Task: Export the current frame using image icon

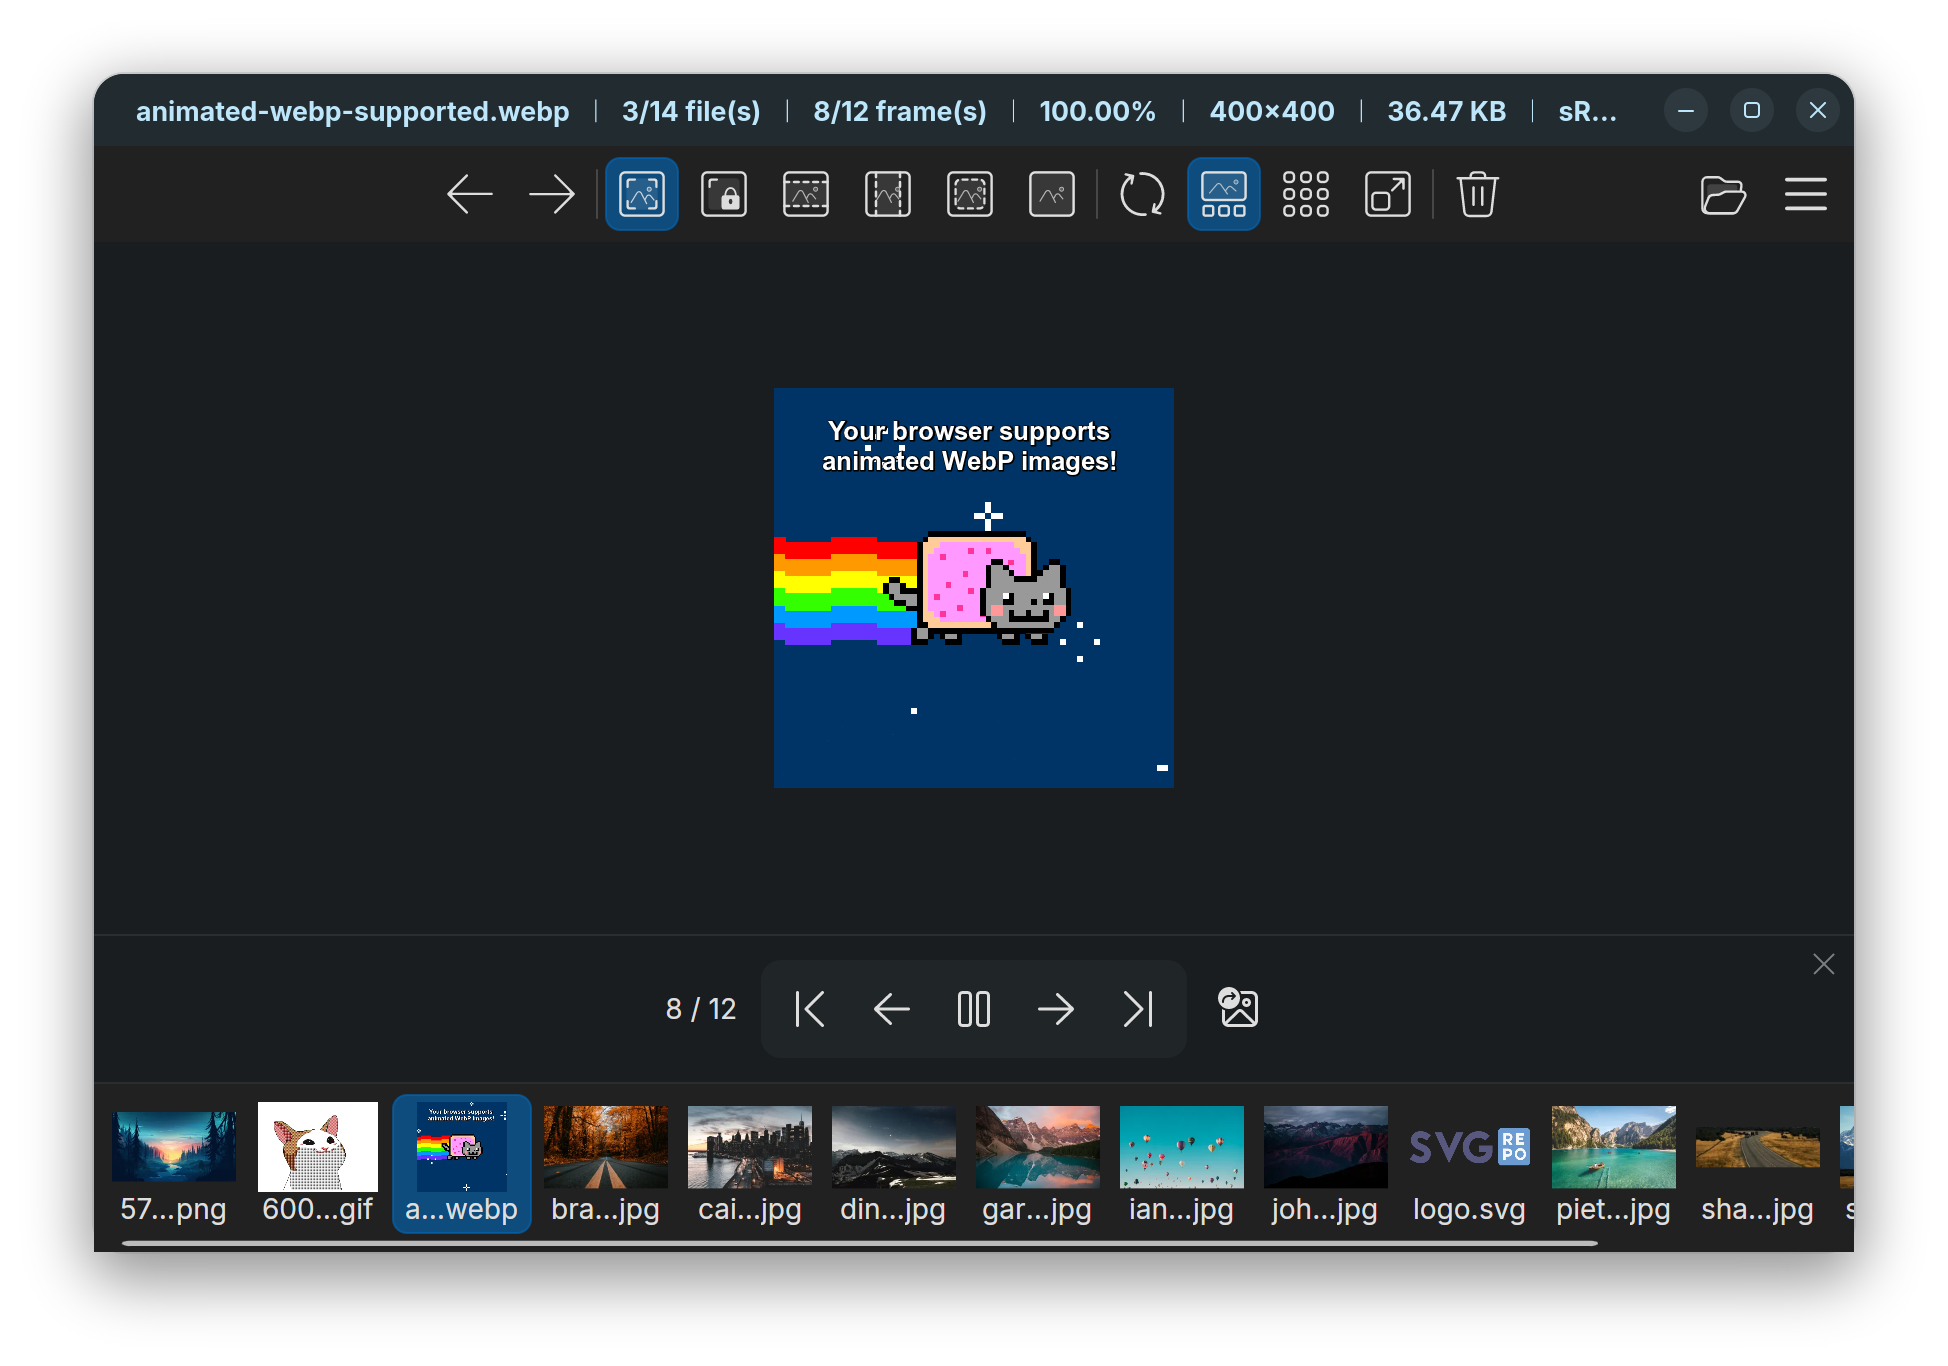Action: pyautogui.click(x=1238, y=1007)
